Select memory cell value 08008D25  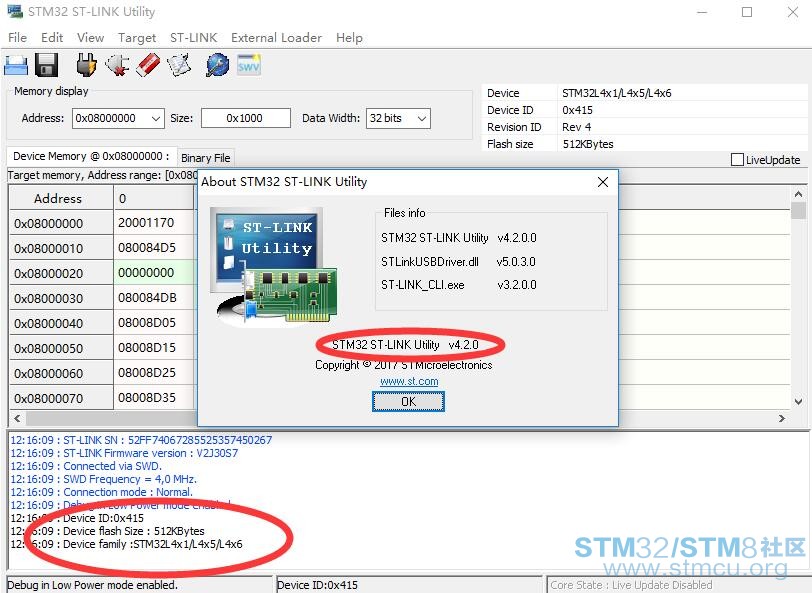coord(154,372)
